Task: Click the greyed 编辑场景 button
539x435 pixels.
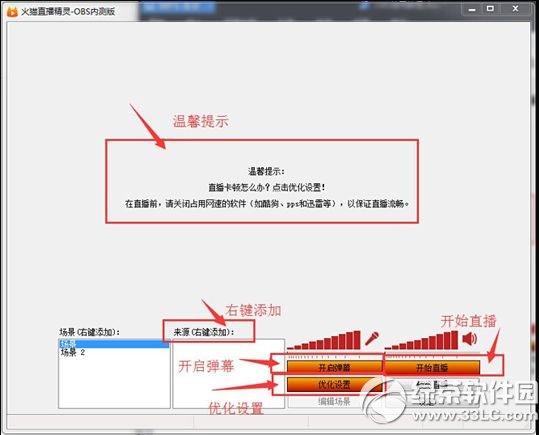Action: tap(334, 401)
